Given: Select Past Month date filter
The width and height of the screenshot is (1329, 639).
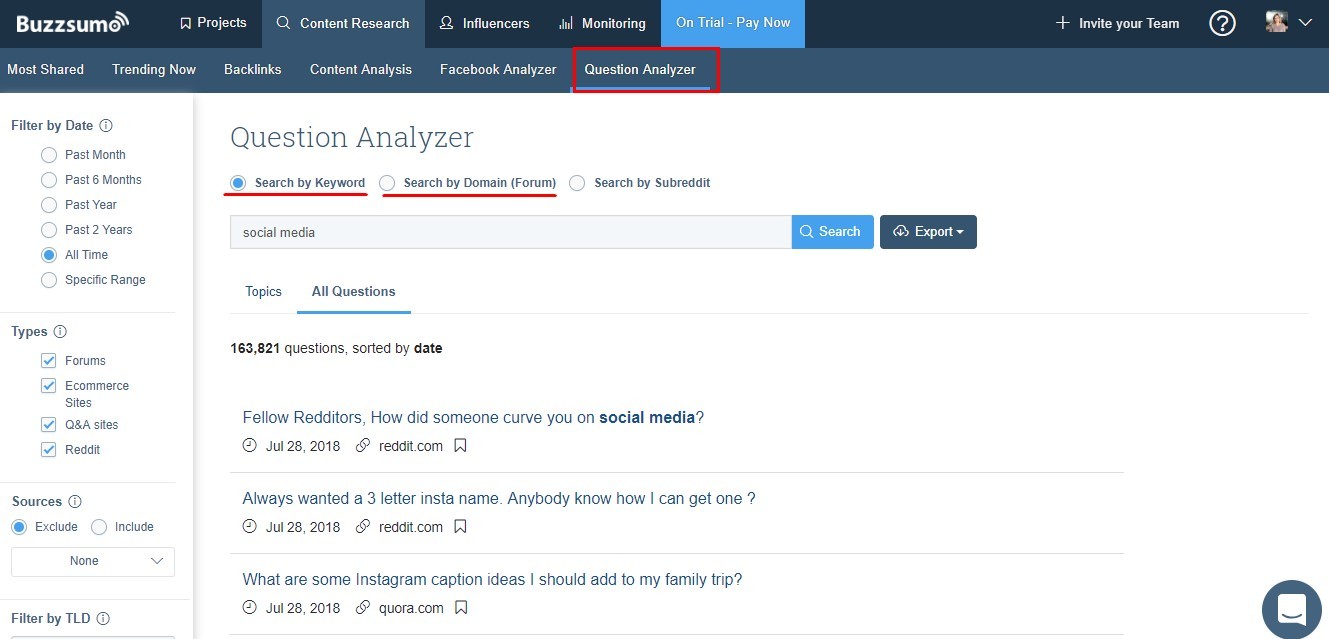Looking at the screenshot, I should (48, 155).
